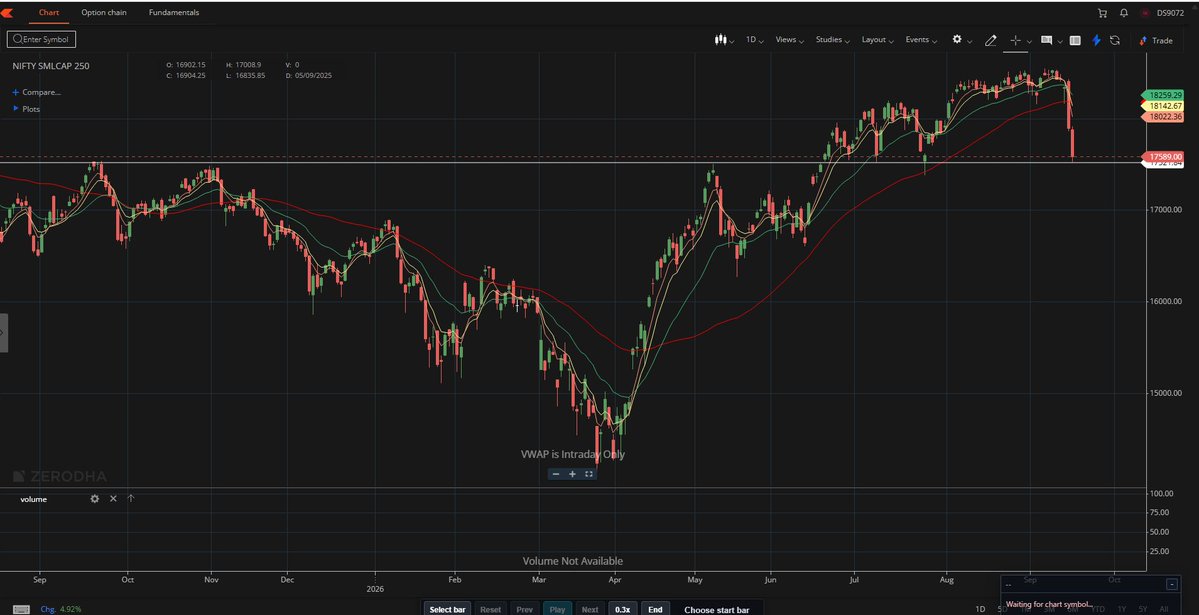Close the volume panel

(x=113, y=499)
